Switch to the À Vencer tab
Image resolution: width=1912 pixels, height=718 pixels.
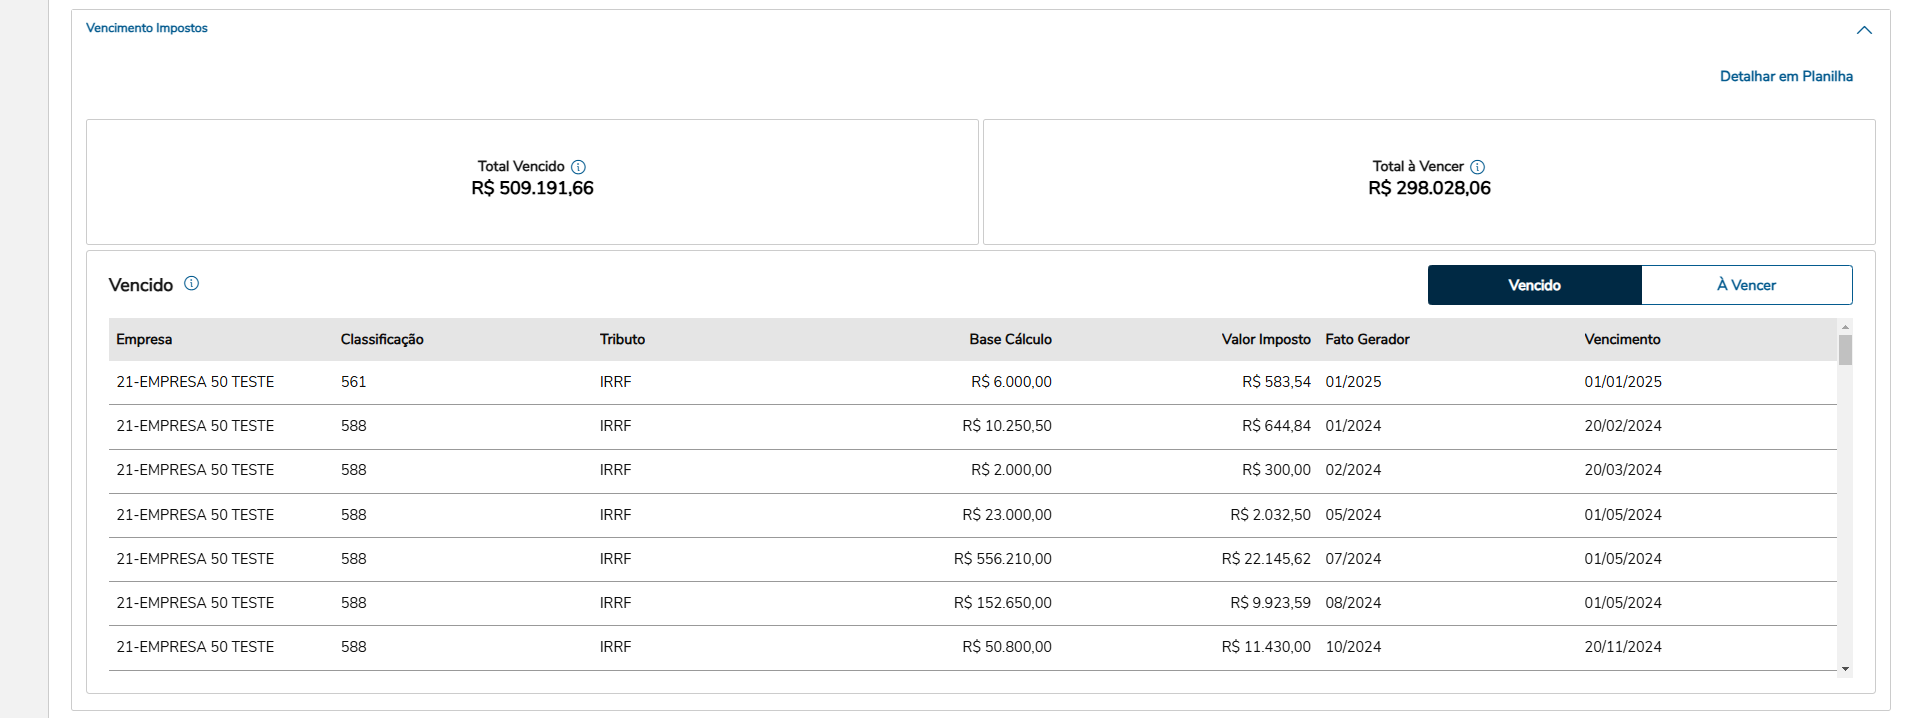tap(1746, 285)
